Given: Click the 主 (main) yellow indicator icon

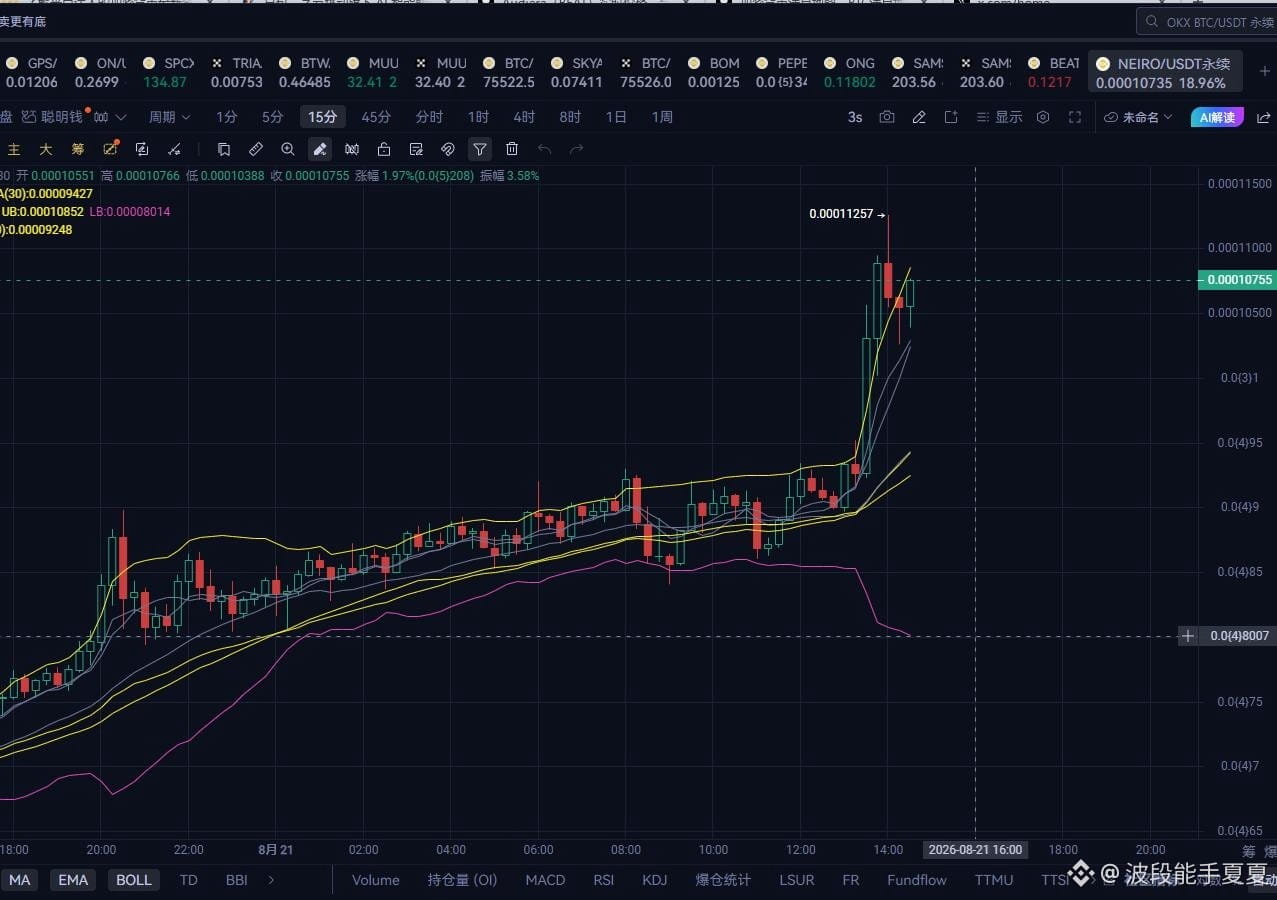Looking at the screenshot, I should pos(14,149).
